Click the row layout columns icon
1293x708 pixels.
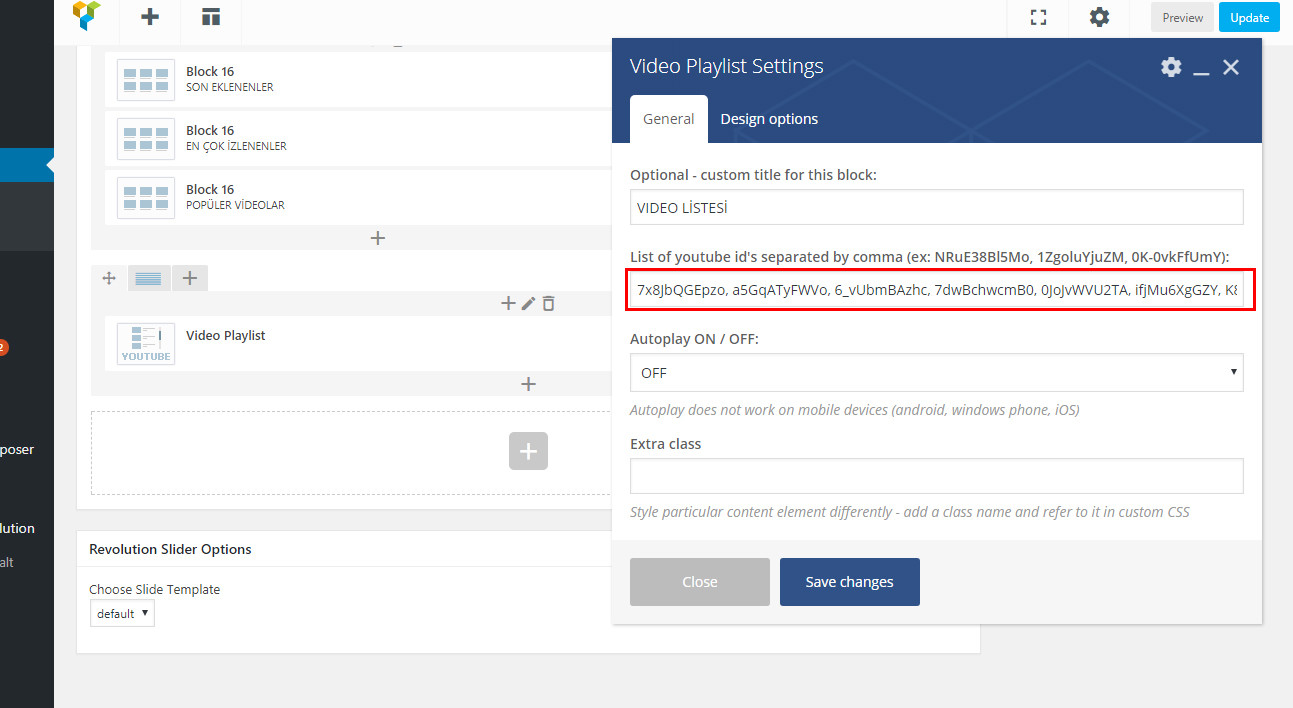pyautogui.click(x=148, y=279)
